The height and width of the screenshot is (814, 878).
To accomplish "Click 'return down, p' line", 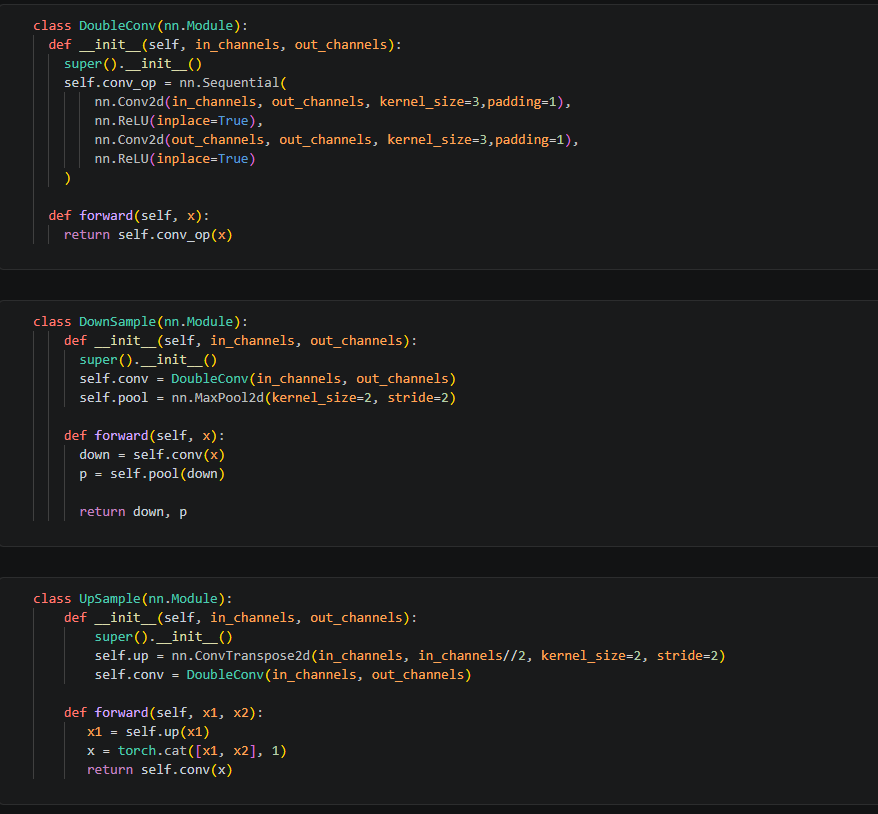I will [x=133, y=512].
